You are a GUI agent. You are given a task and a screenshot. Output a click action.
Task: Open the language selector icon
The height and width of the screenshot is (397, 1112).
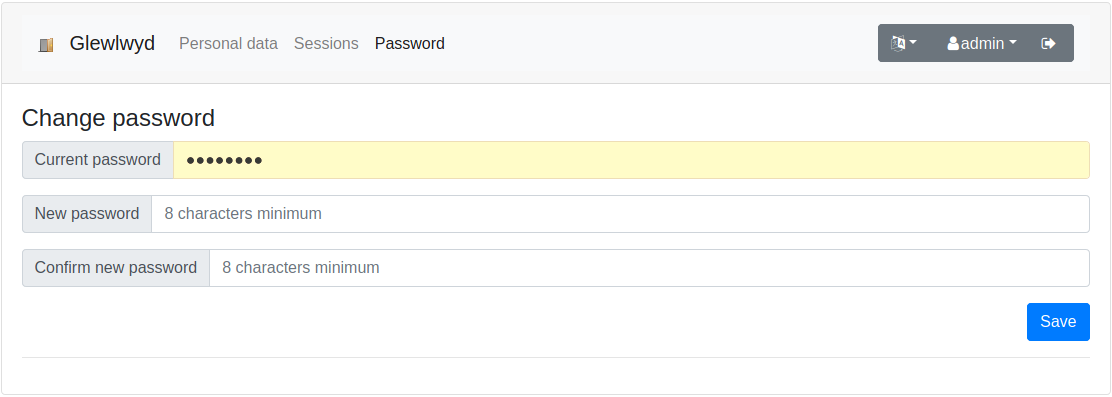pos(898,43)
